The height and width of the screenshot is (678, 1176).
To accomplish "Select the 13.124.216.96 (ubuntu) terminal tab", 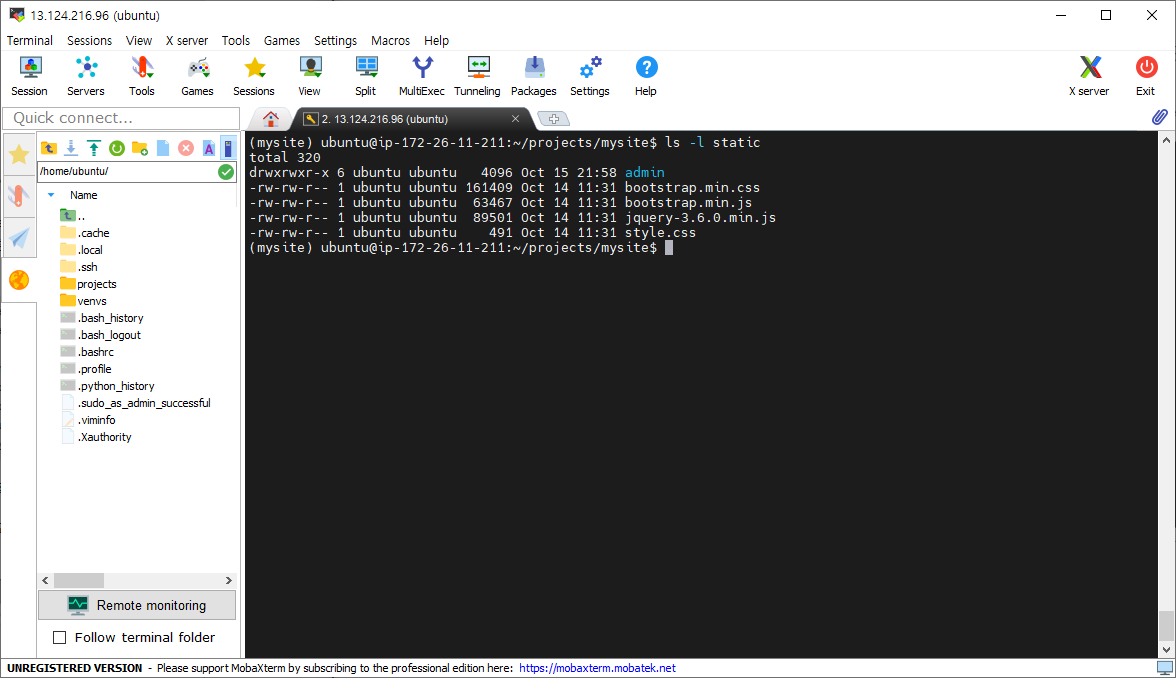I will point(385,119).
